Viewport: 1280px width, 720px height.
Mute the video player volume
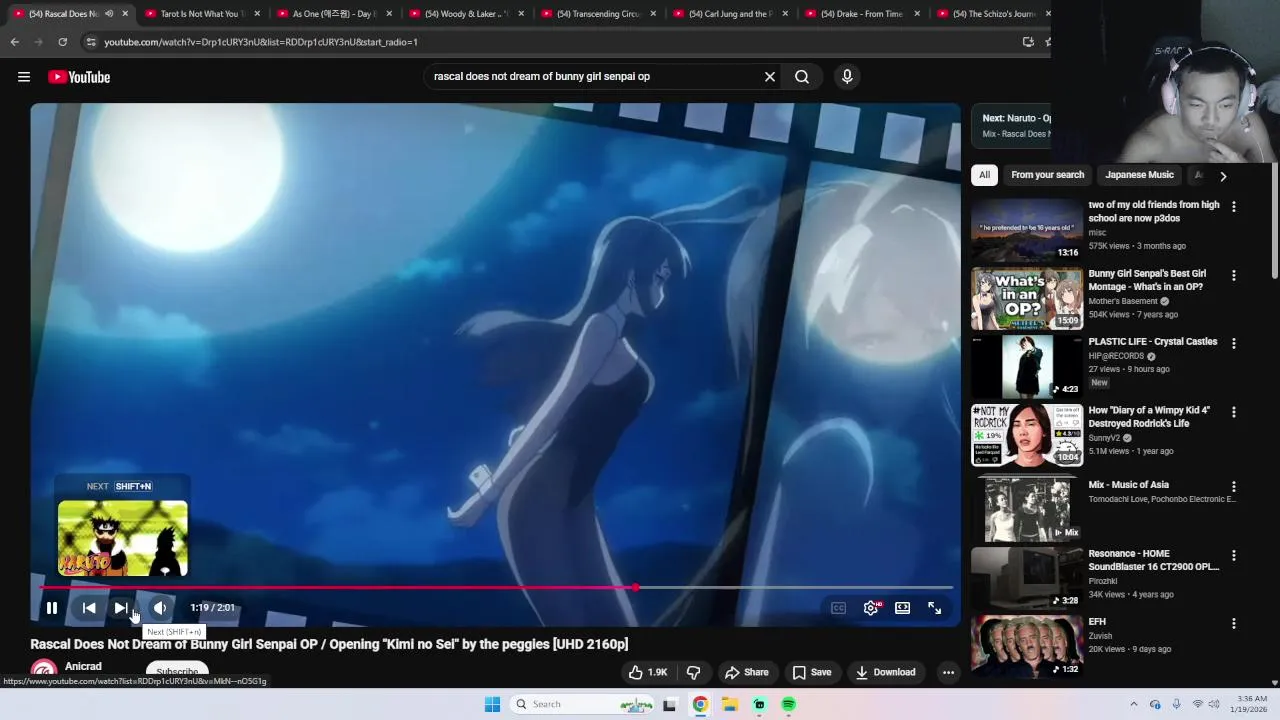point(160,608)
